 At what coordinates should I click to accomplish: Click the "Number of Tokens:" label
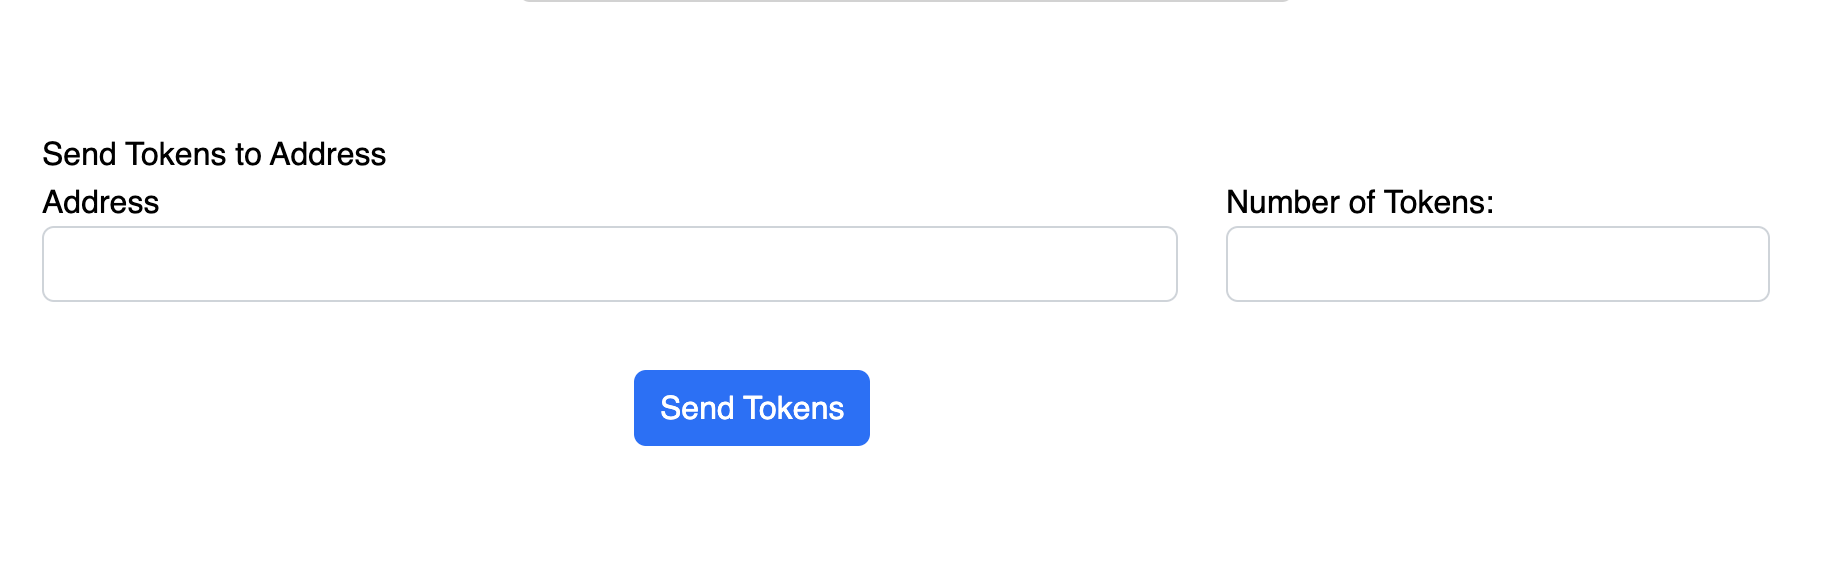[x=1359, y=202]
